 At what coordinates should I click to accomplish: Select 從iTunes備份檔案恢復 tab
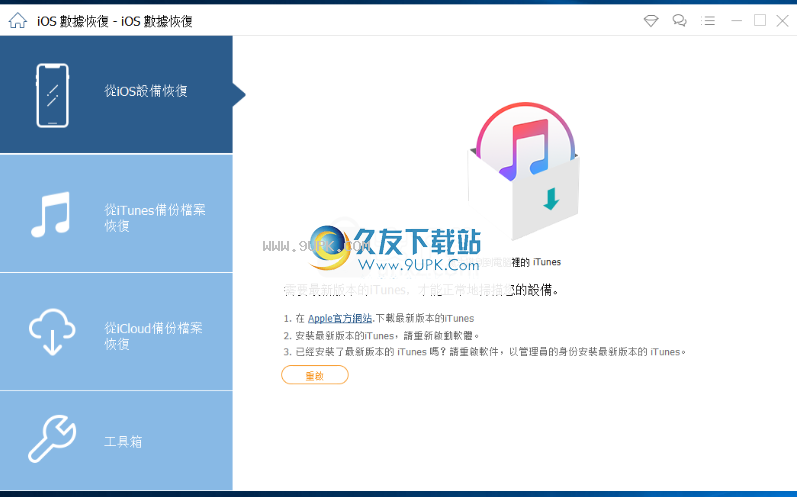[x=116, y=213]
